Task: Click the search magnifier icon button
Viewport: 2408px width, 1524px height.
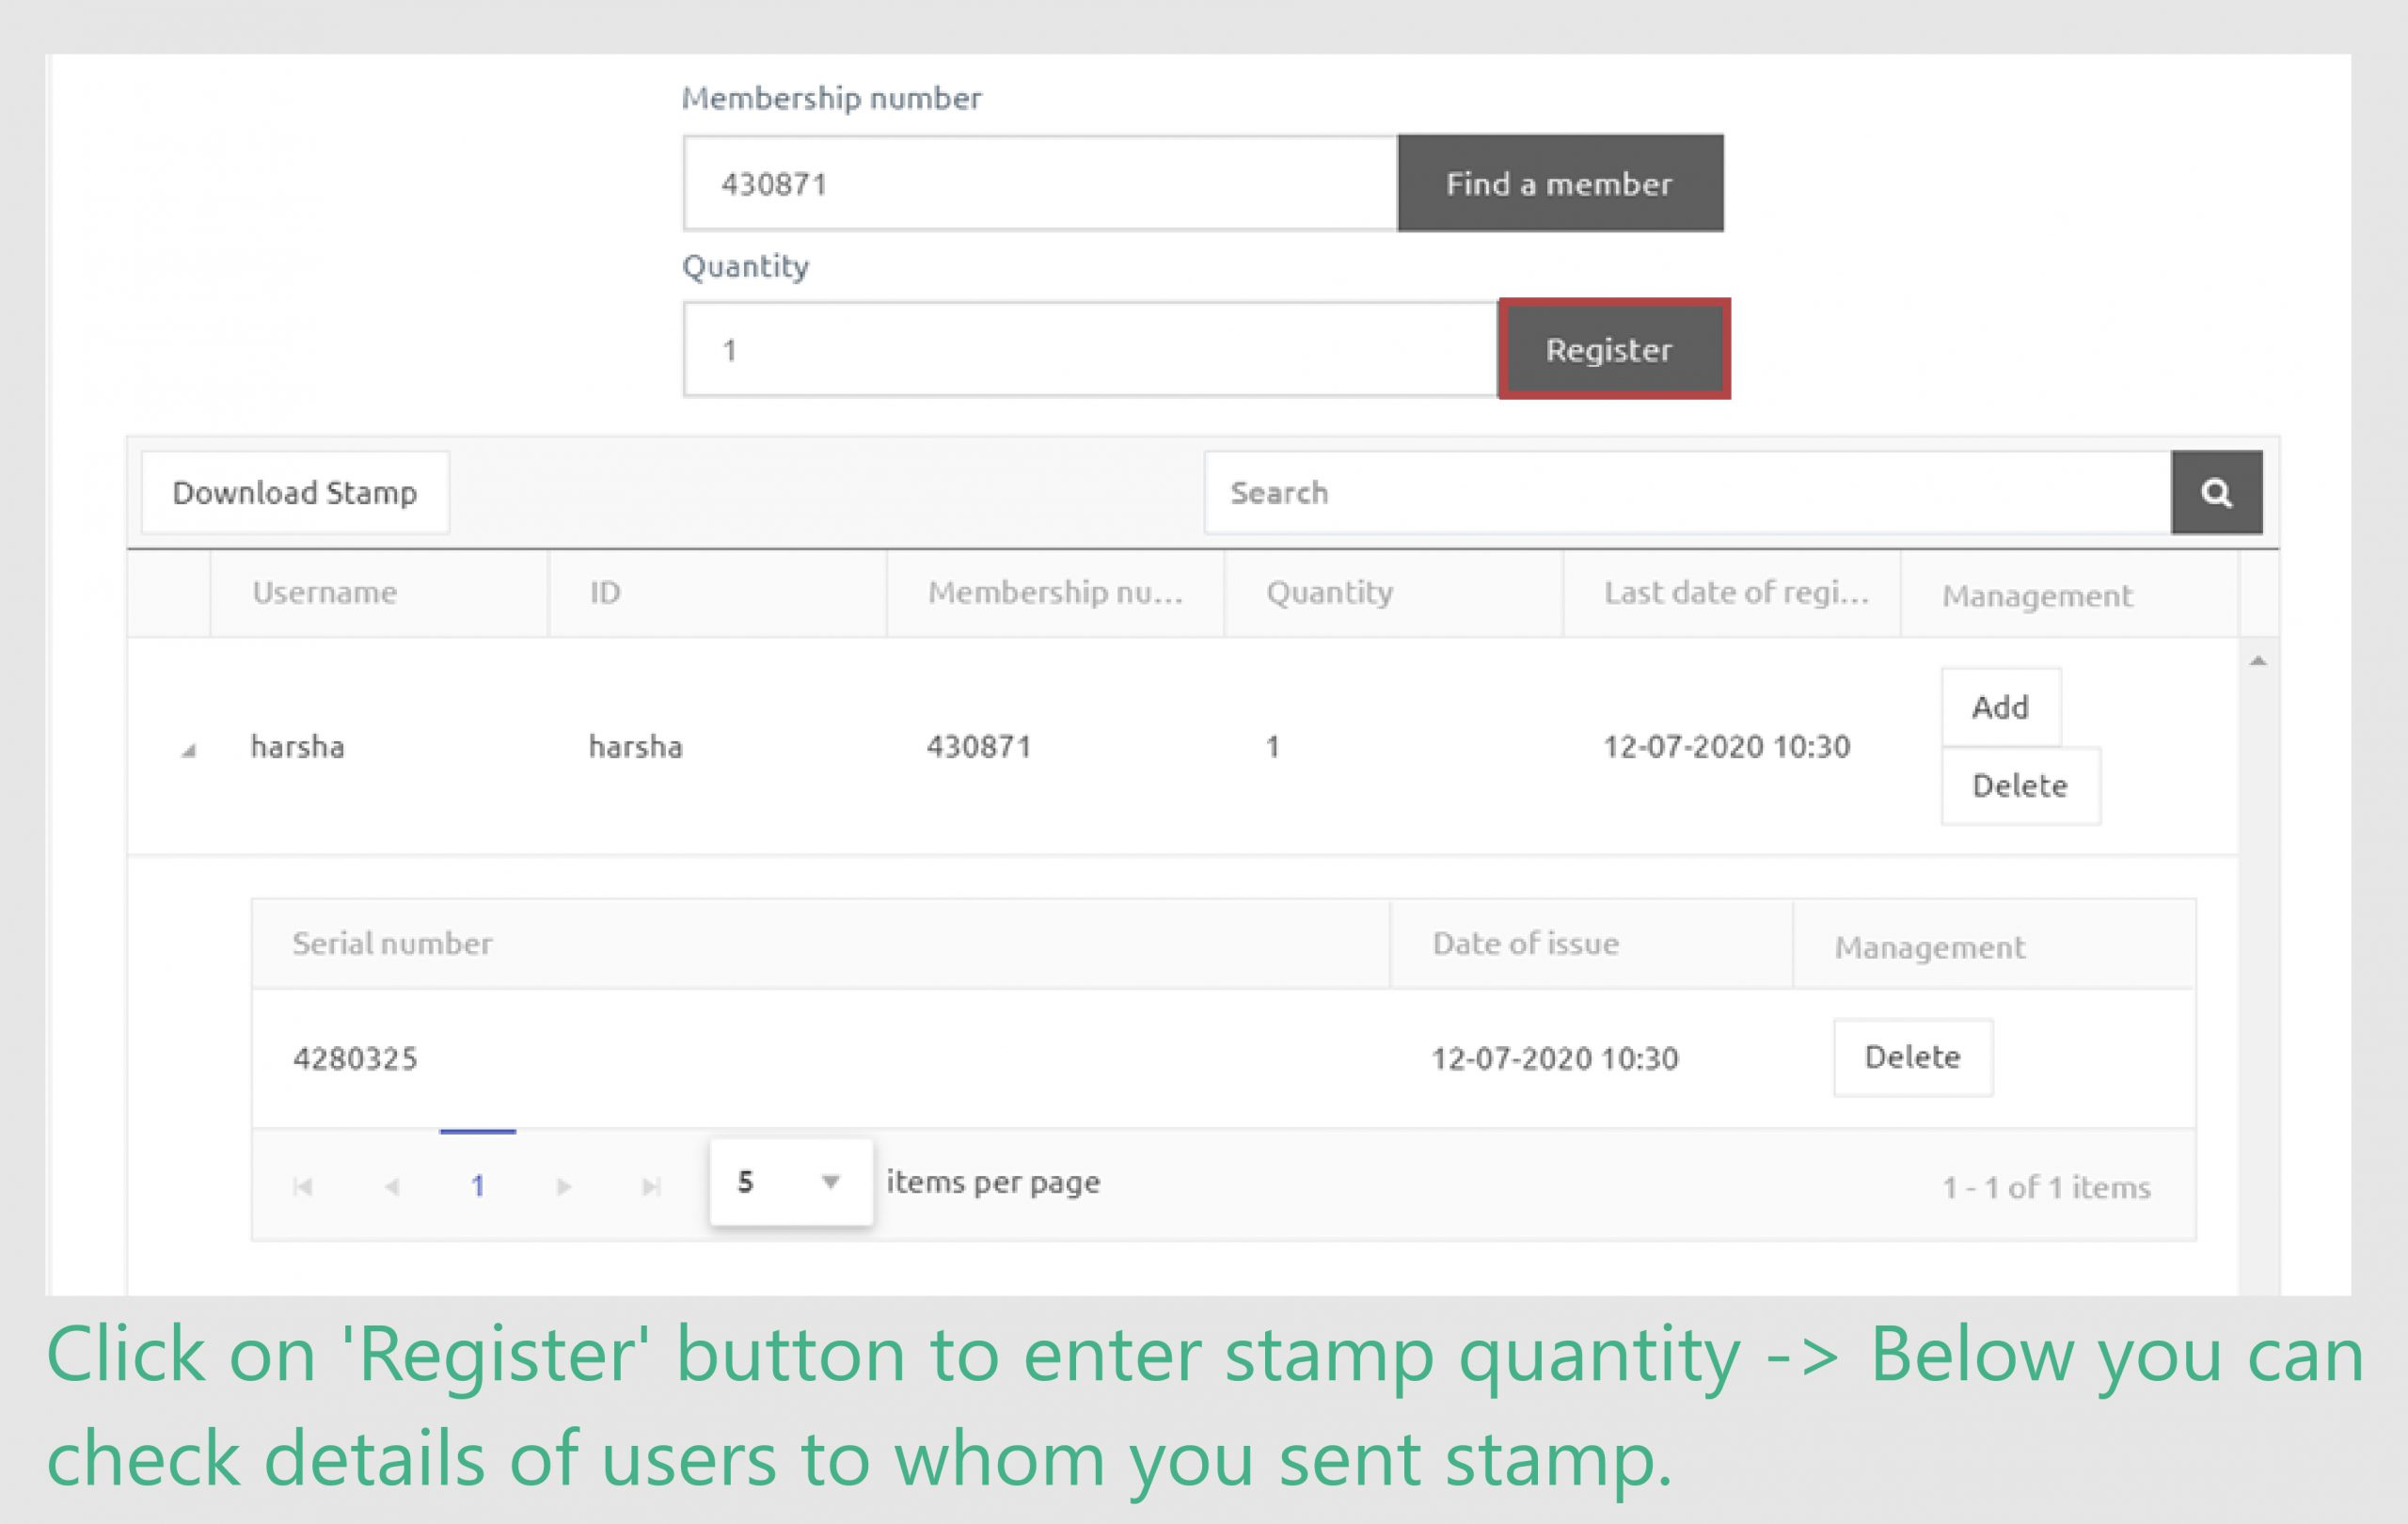Action: click(x=2216, y=492)
